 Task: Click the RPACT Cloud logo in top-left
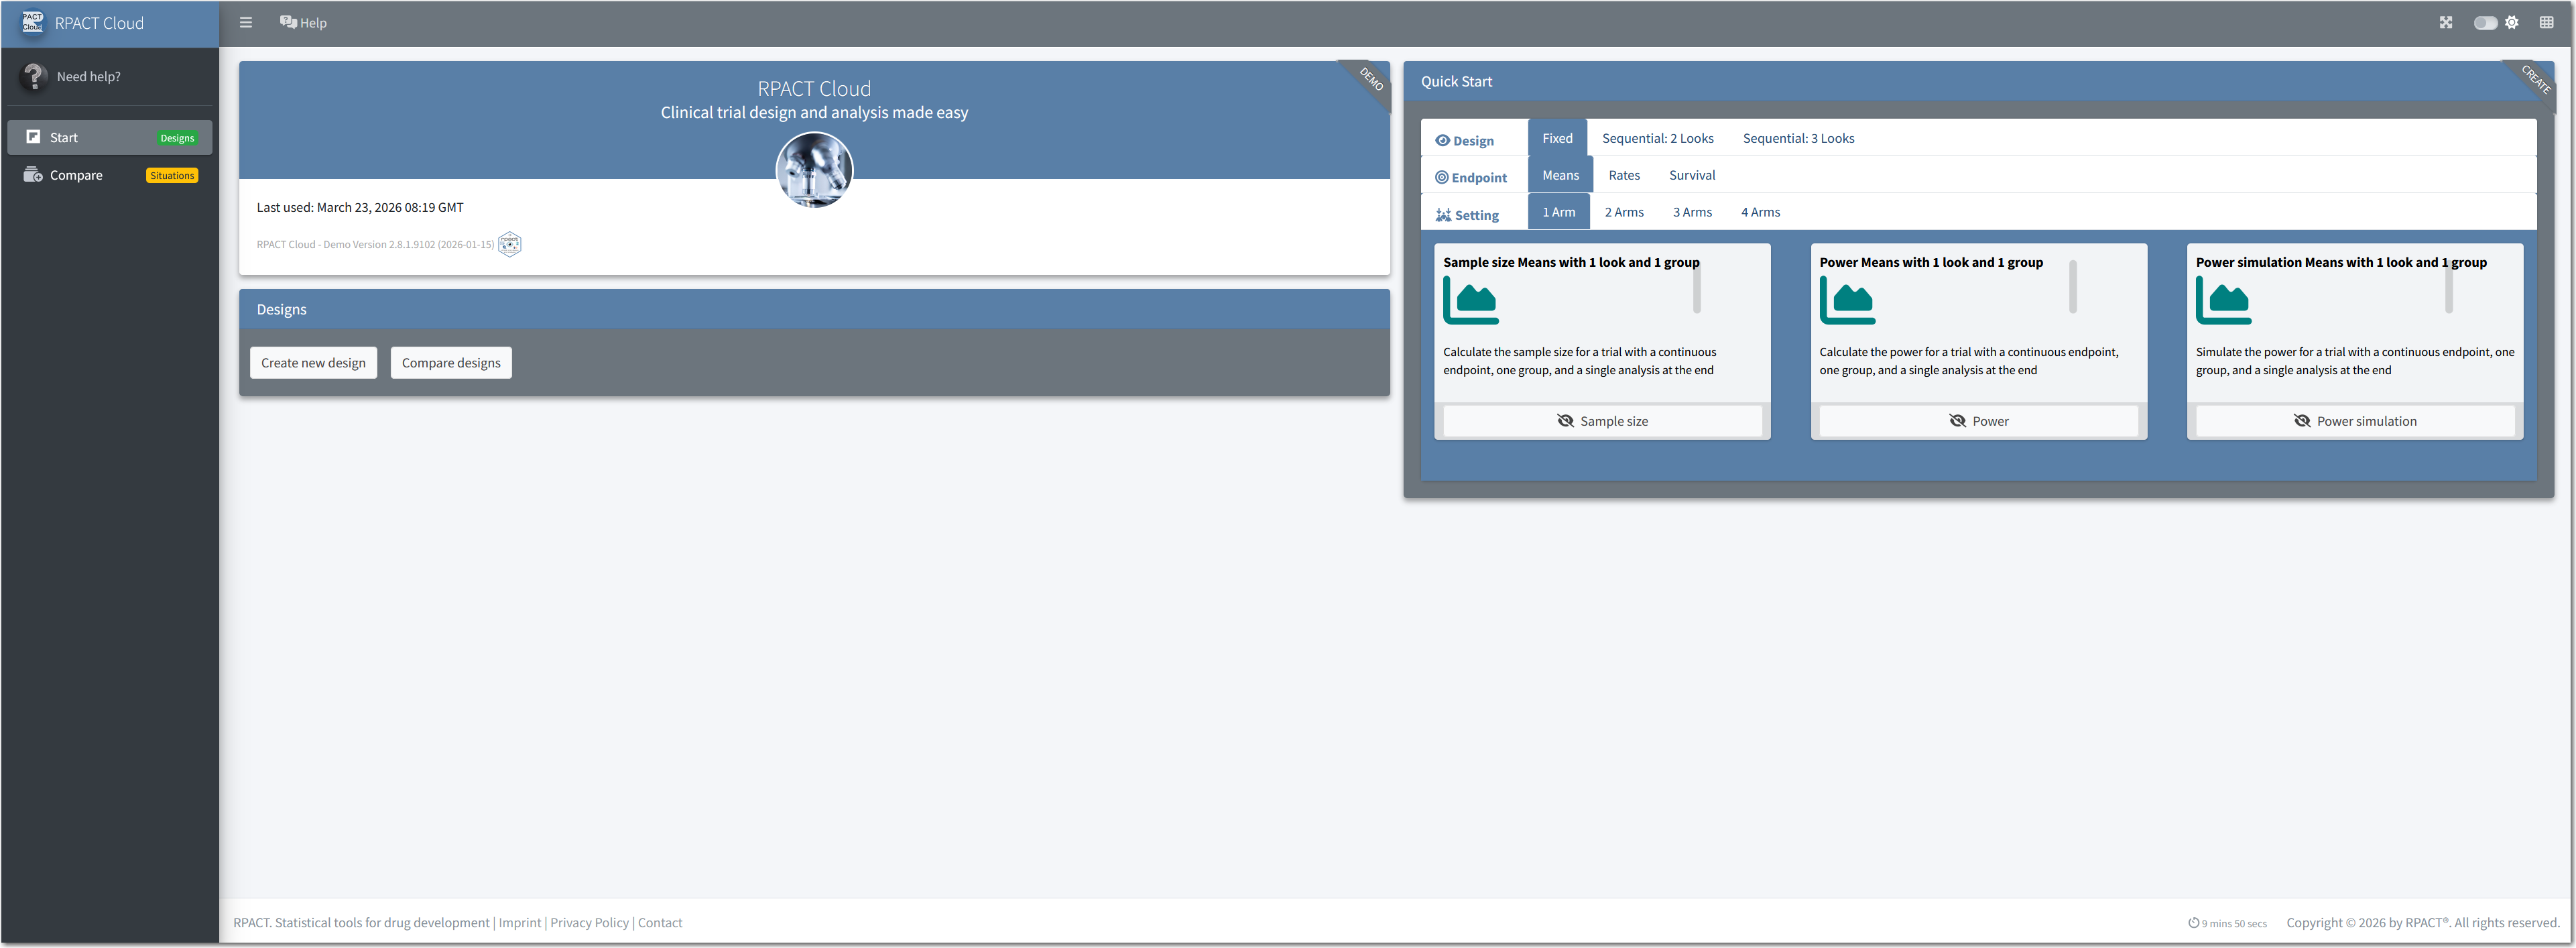point(33,22)
